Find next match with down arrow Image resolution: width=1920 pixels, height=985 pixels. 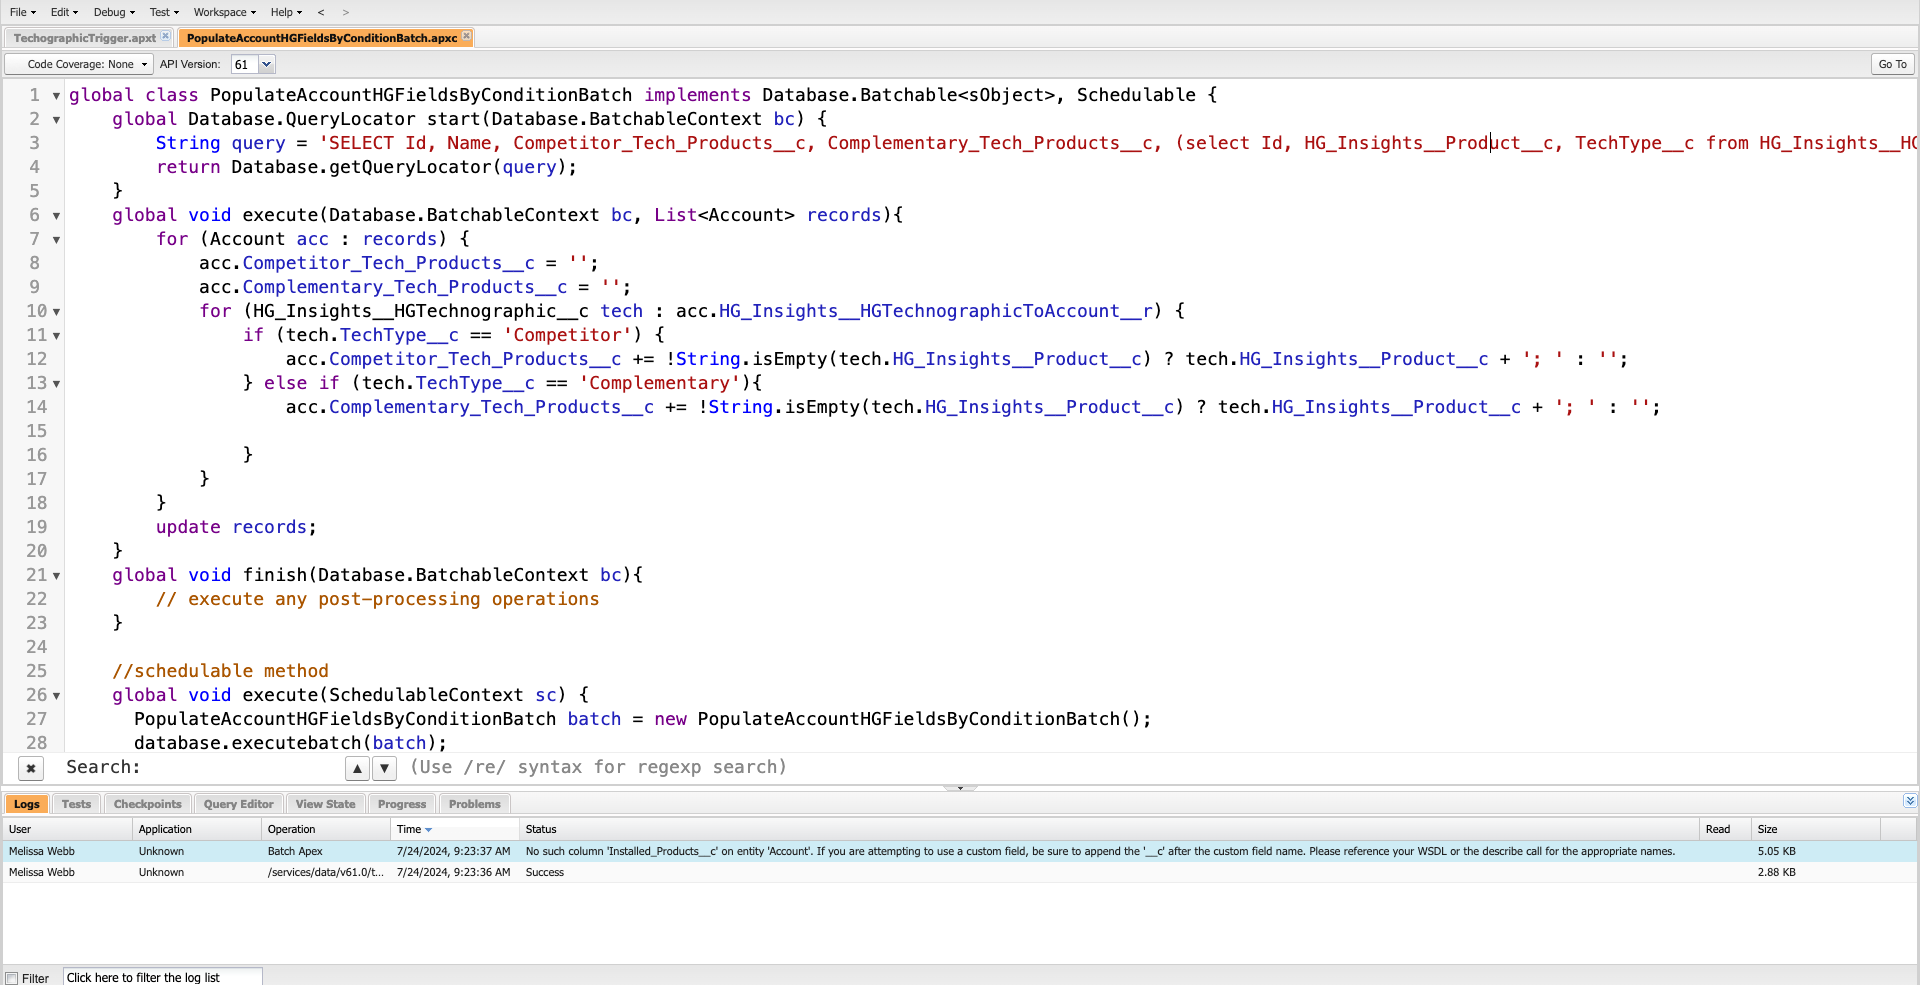pyautogui.click(x=384, y=768)
